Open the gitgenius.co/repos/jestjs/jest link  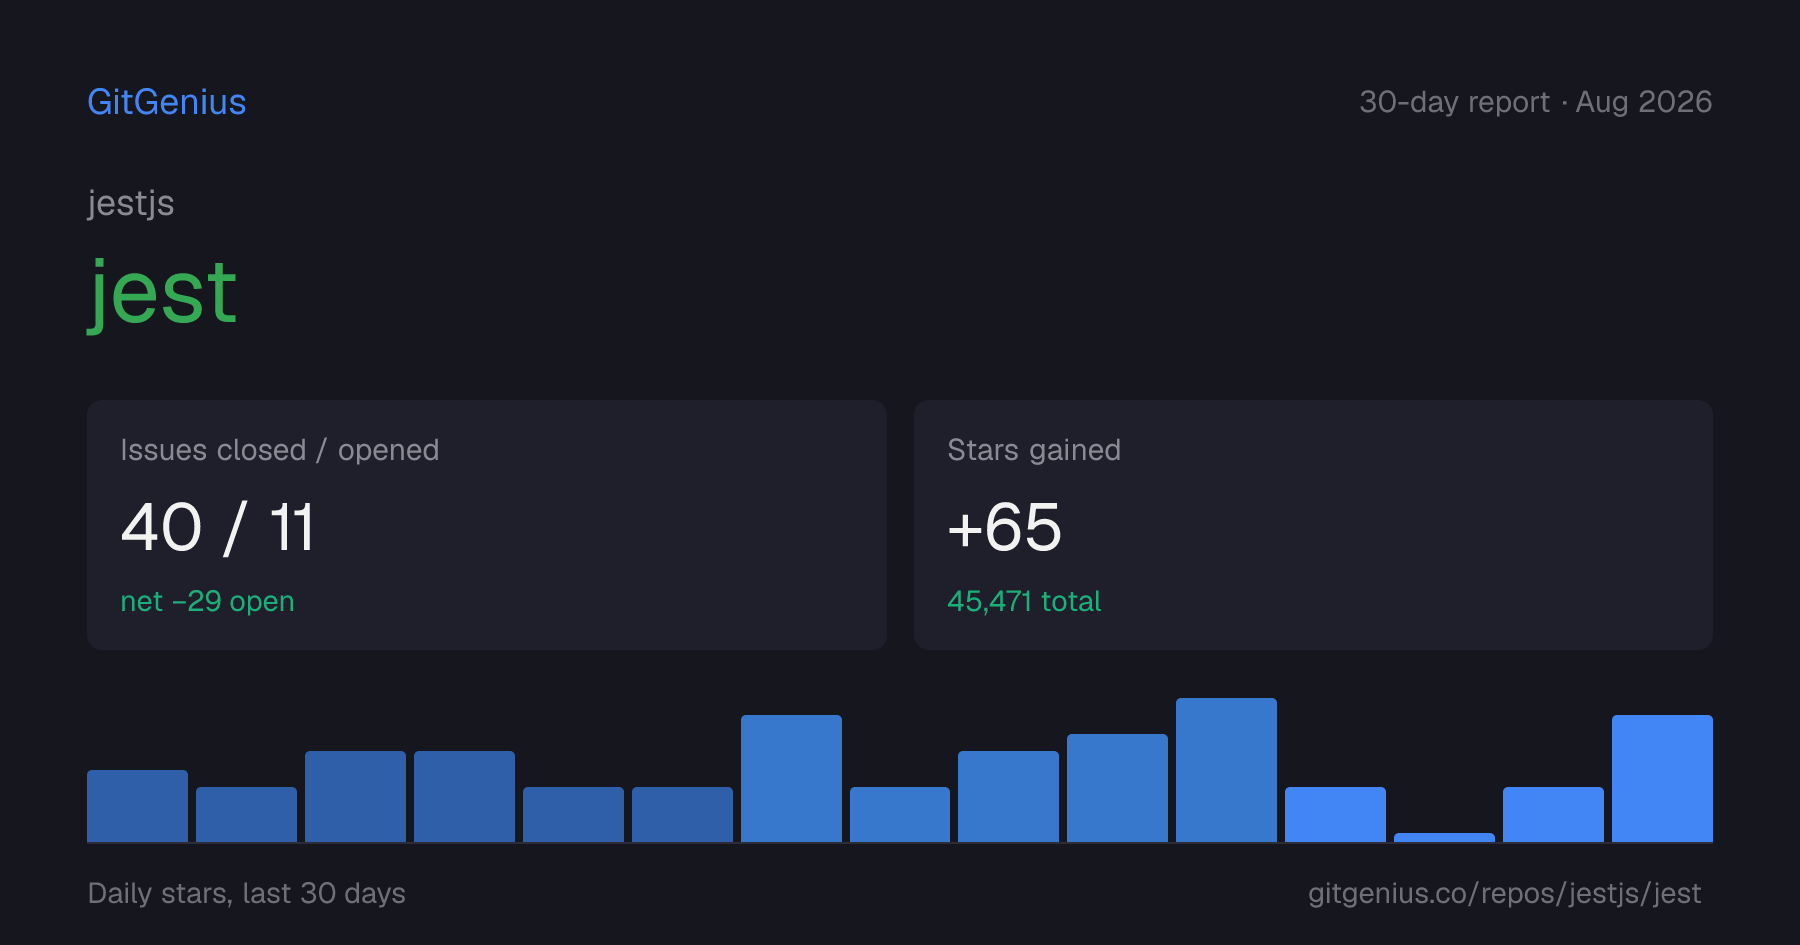(1505, 893)
